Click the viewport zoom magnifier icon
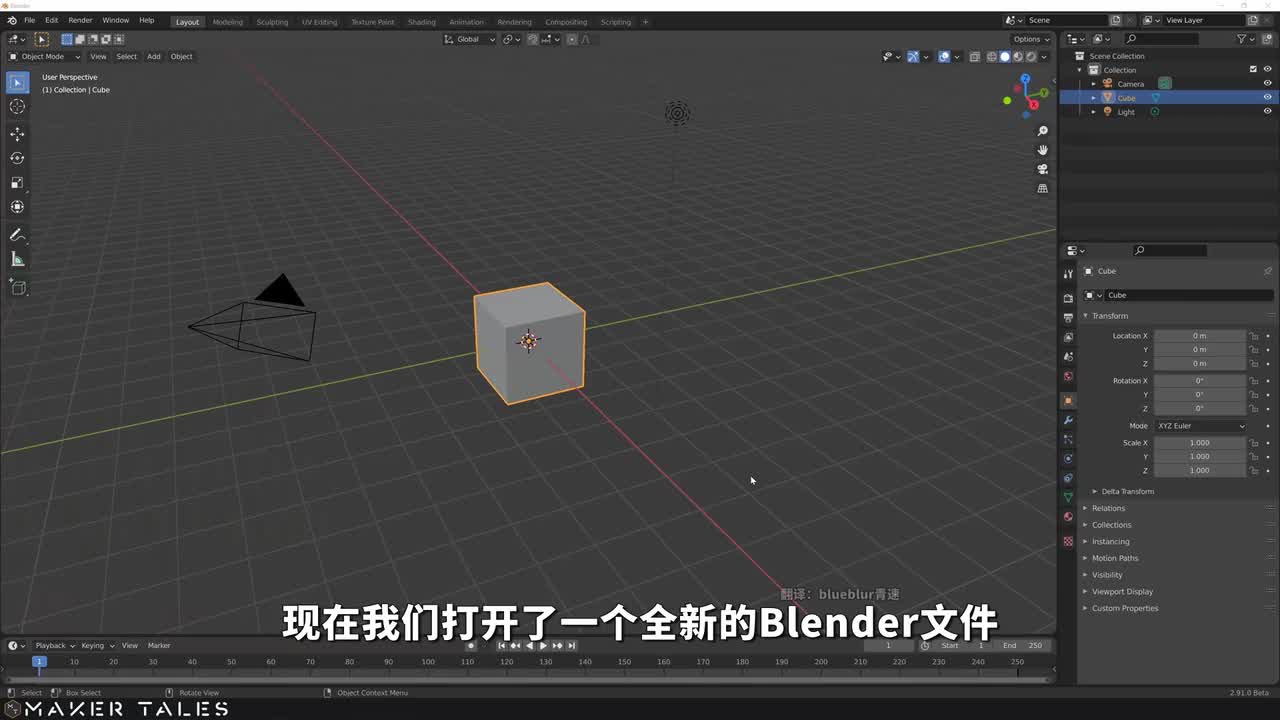Image resolution: width=1280 pixels, height=720 pixels. (1043, 131)
